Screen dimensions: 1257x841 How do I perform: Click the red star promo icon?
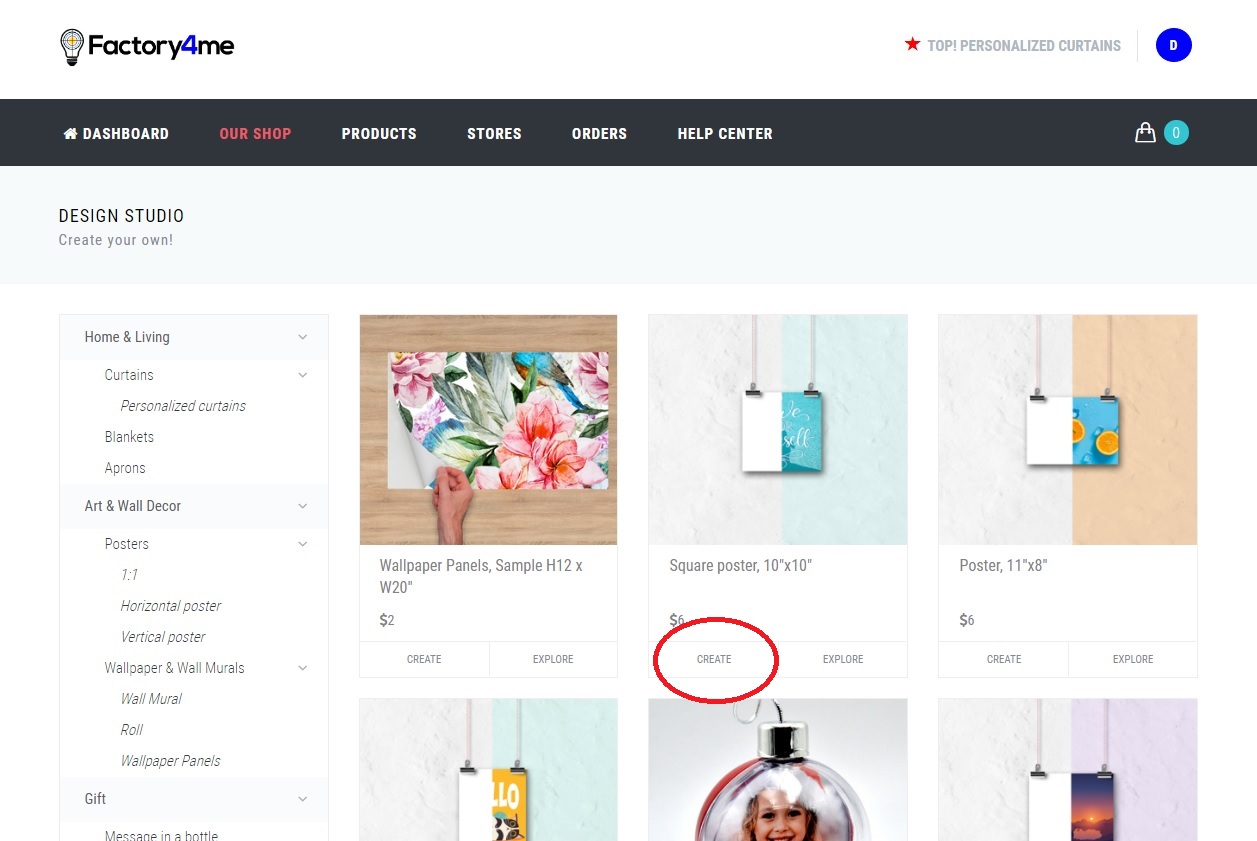912,44
